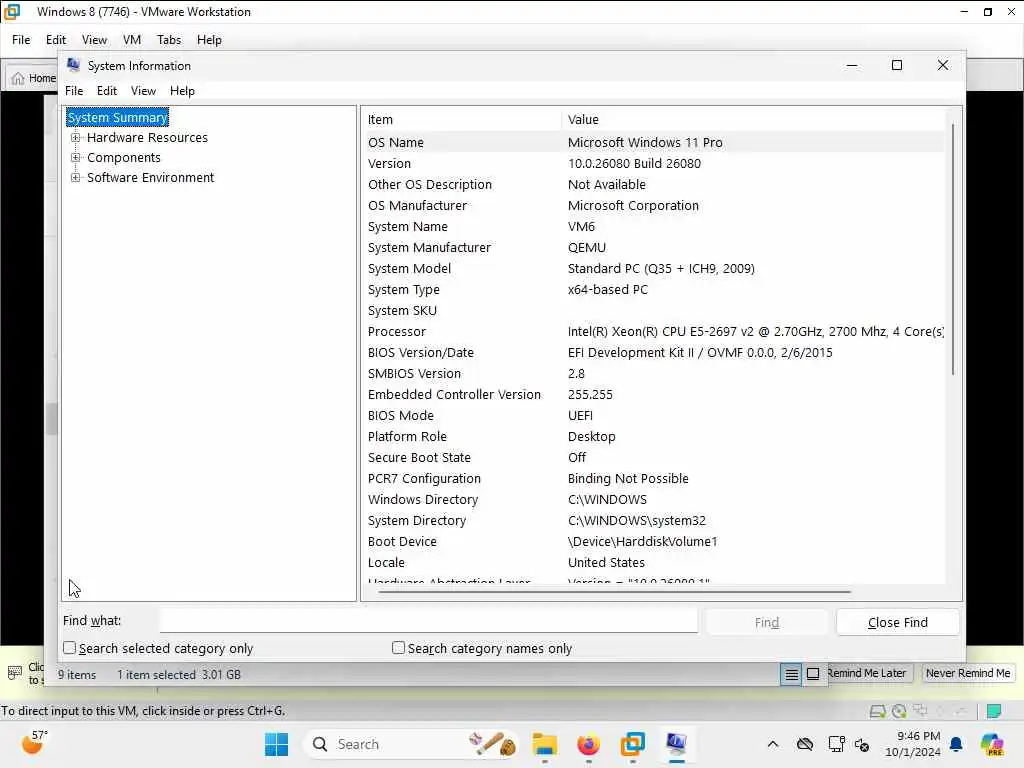Enable Search category names only checkbox

point(398,648)
